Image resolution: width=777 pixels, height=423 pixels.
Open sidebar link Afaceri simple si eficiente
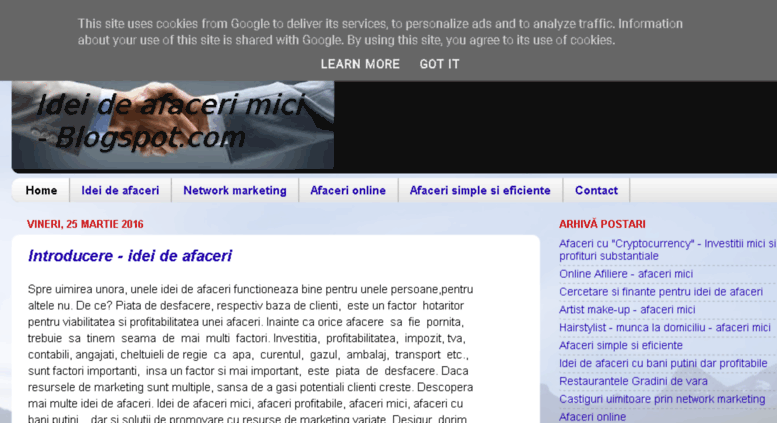click(x=620, y=345)
